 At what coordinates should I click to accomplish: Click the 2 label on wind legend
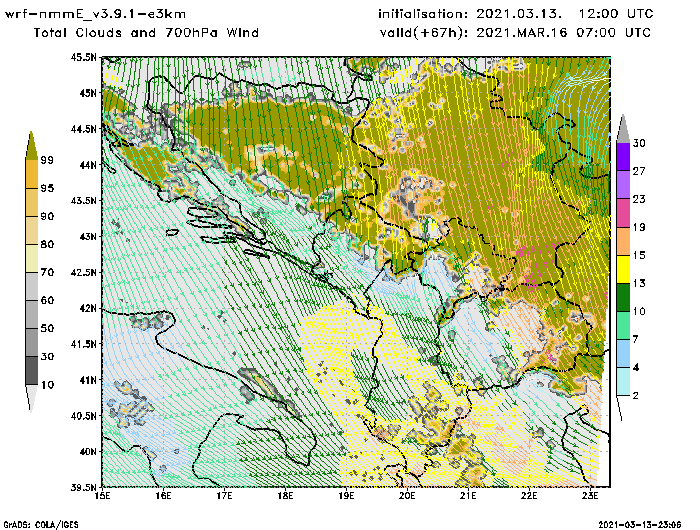pos(636,396)
